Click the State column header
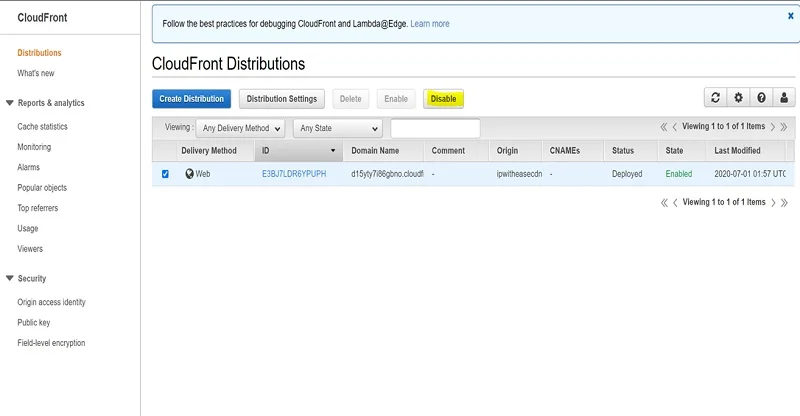 (674, 151)
